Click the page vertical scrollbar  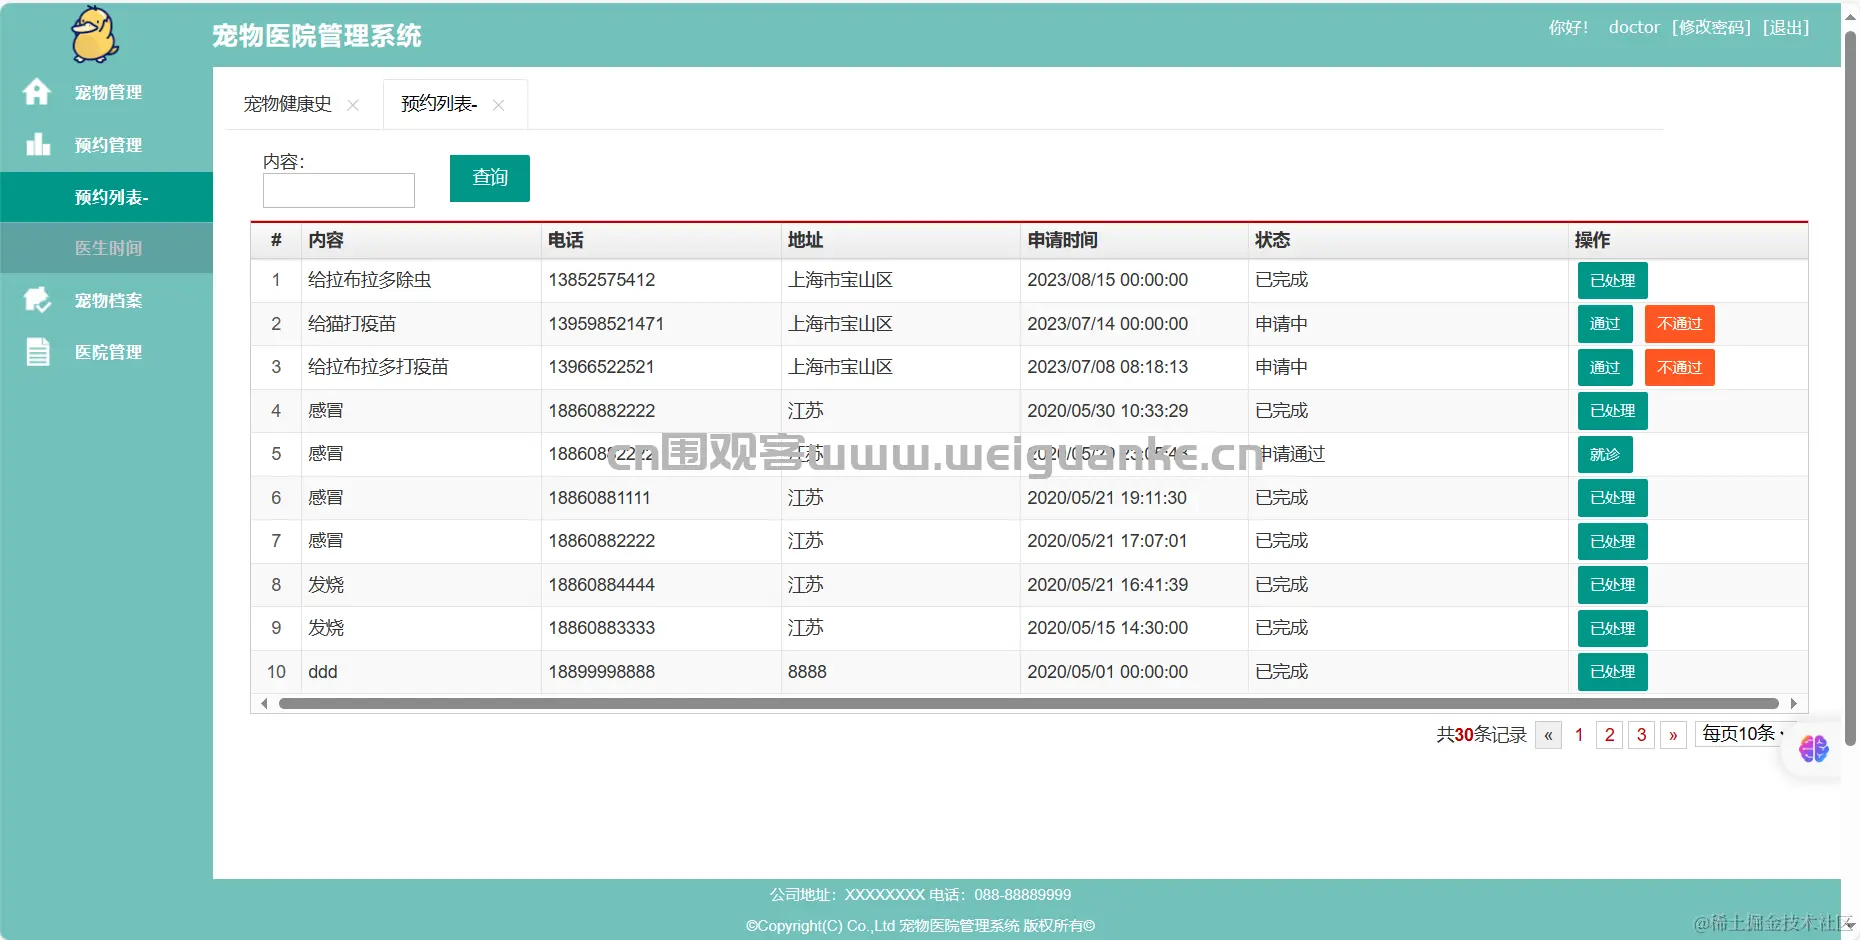1850,388
